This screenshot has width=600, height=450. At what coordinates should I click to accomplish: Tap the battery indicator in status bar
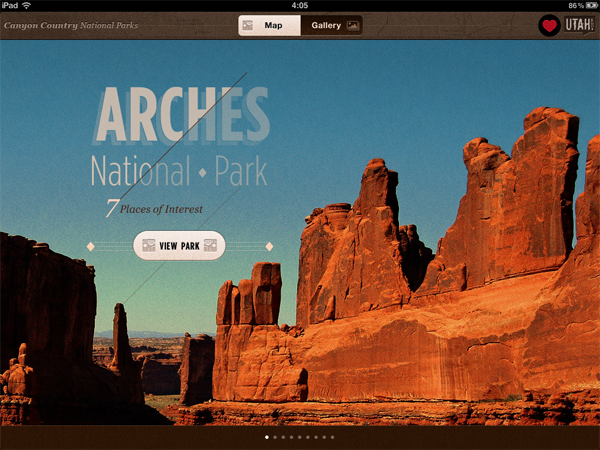point(590,5)
